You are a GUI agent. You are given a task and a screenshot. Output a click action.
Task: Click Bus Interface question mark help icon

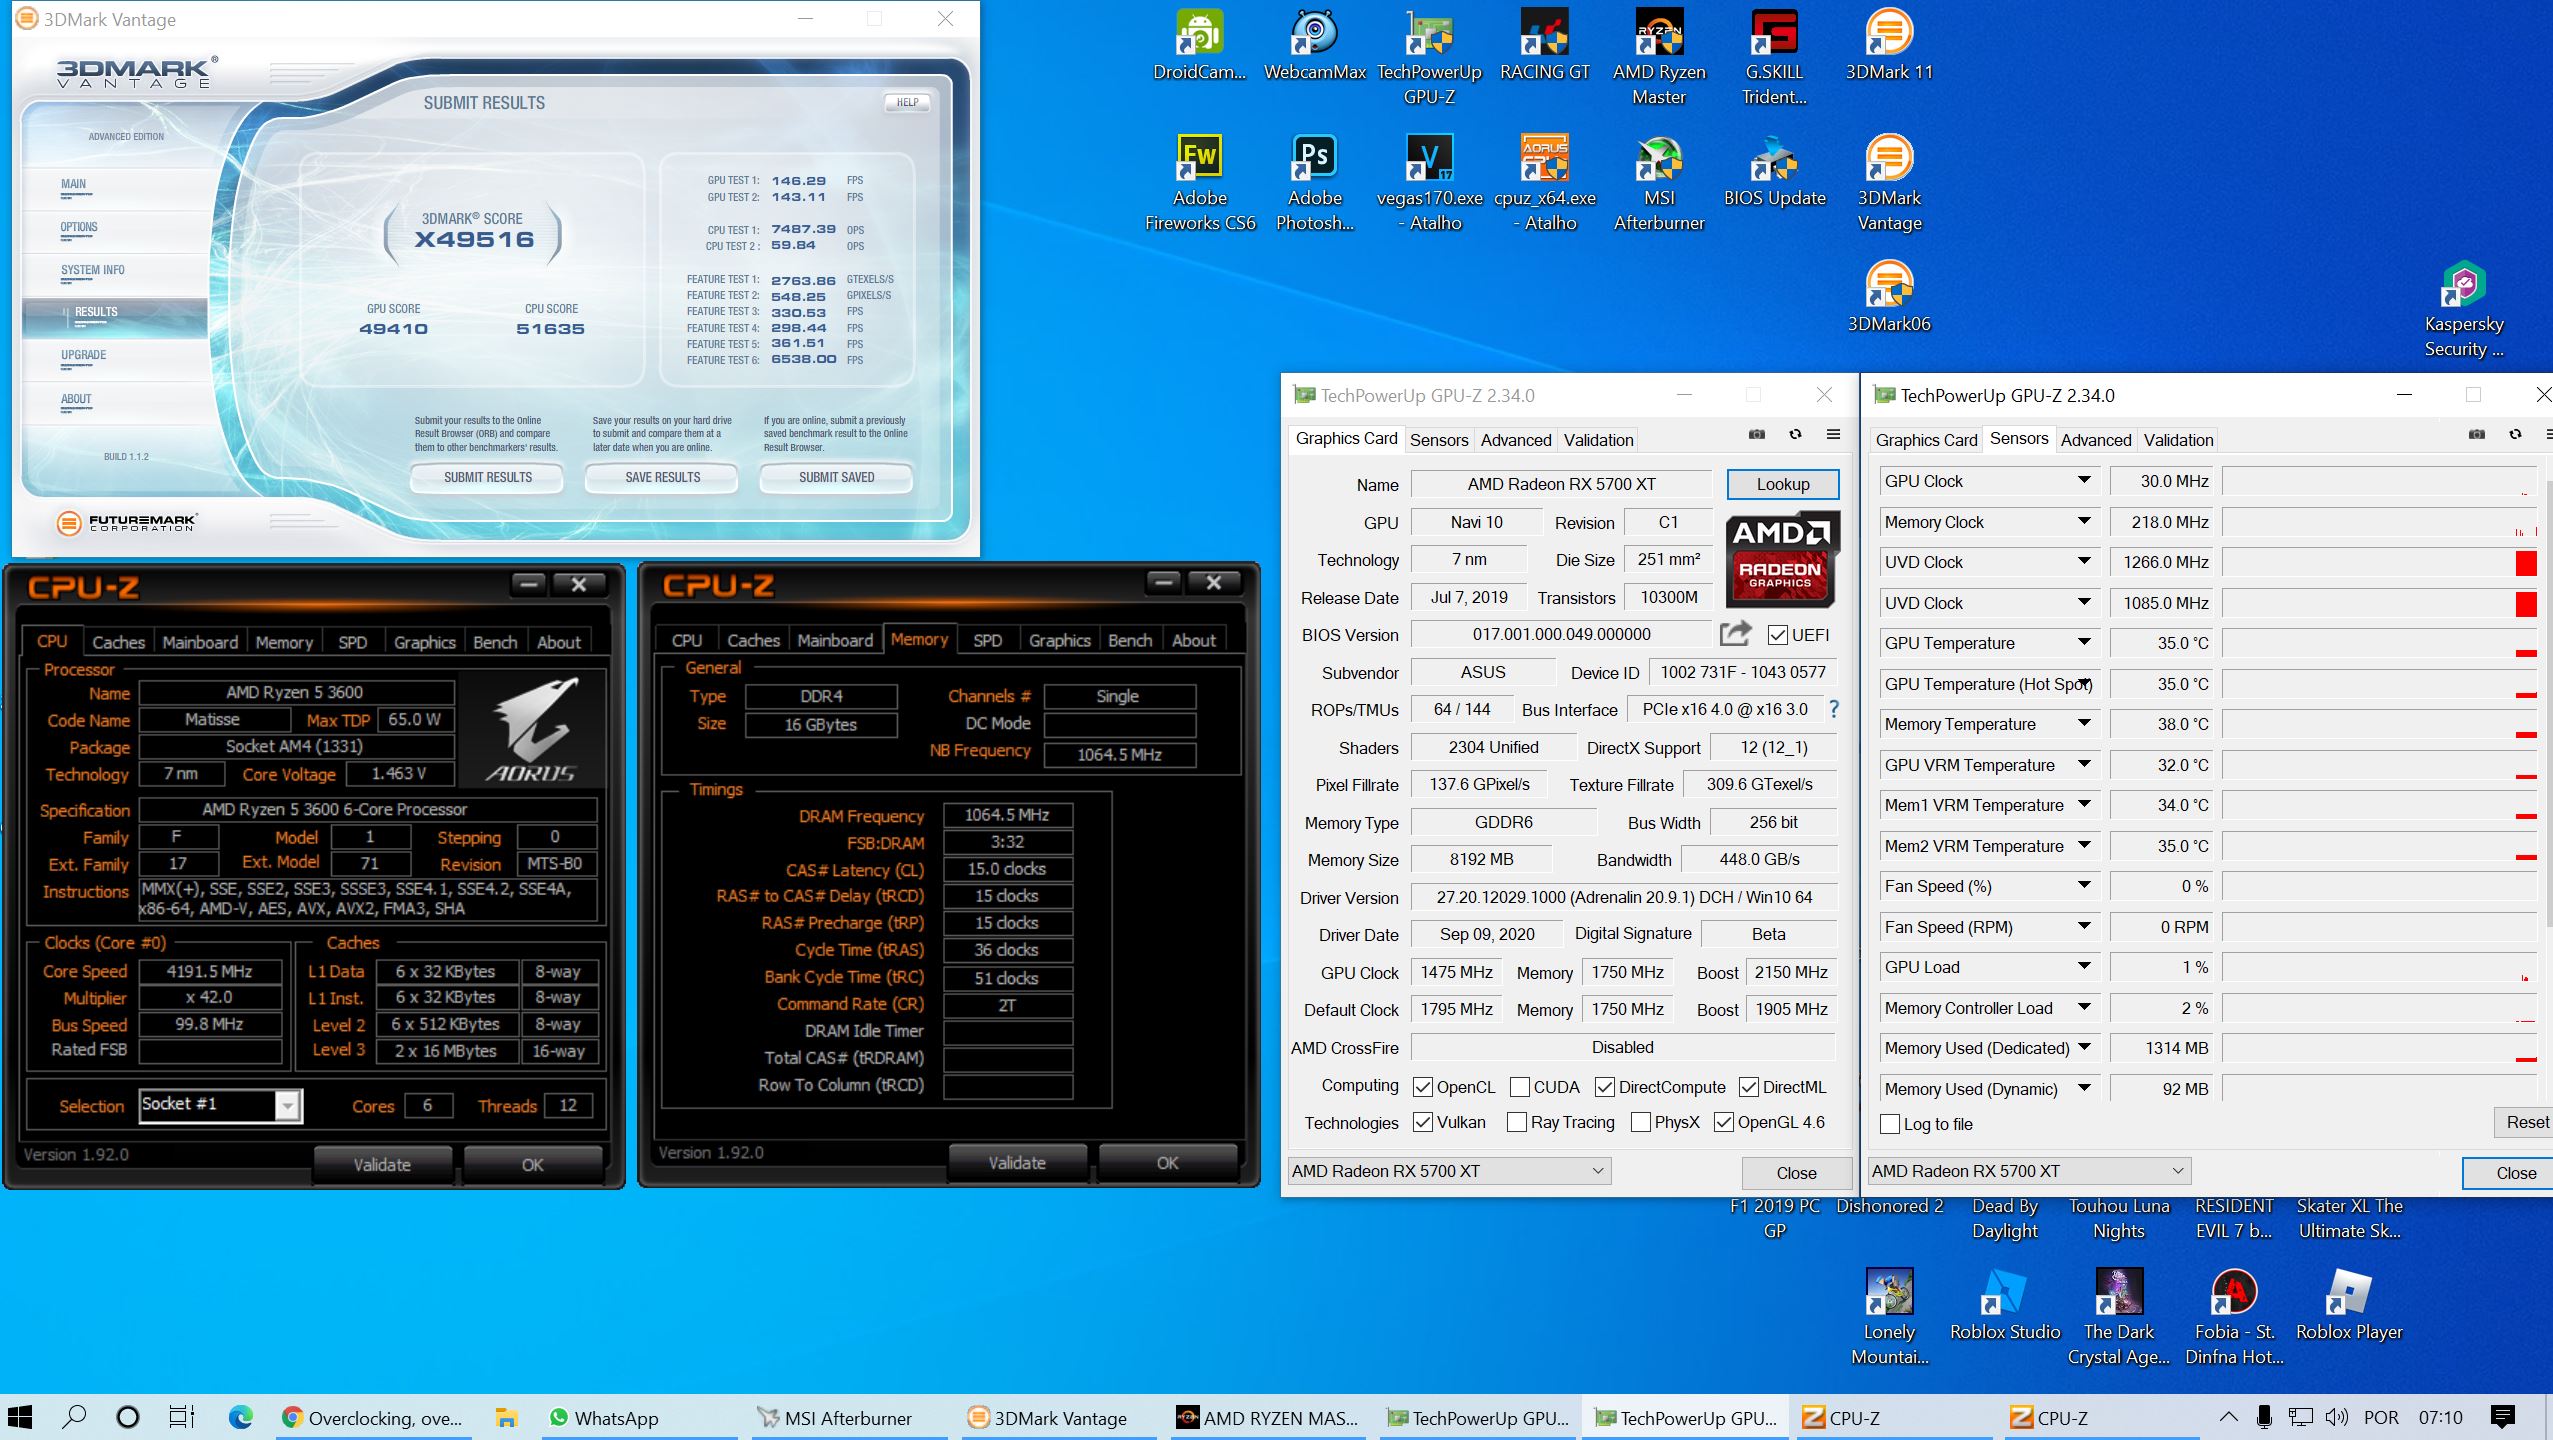[1833, 709]
